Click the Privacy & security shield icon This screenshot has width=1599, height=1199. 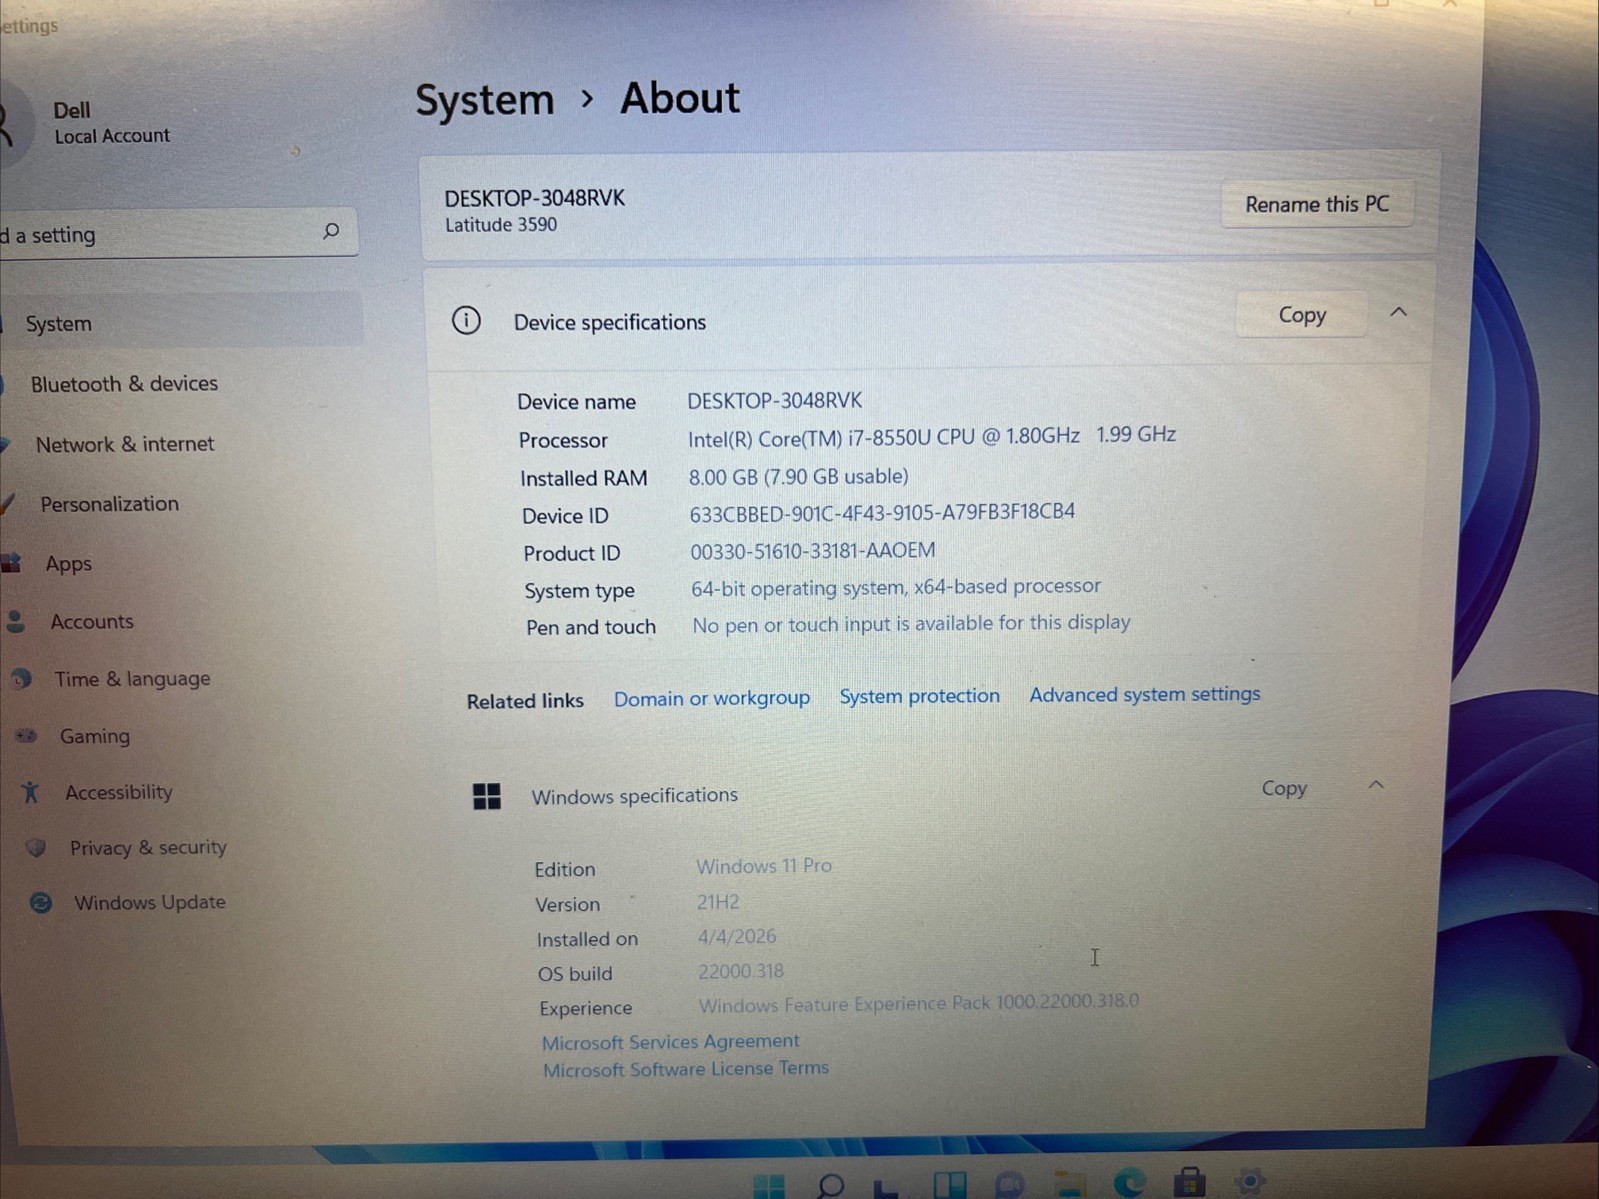(37, 848)
